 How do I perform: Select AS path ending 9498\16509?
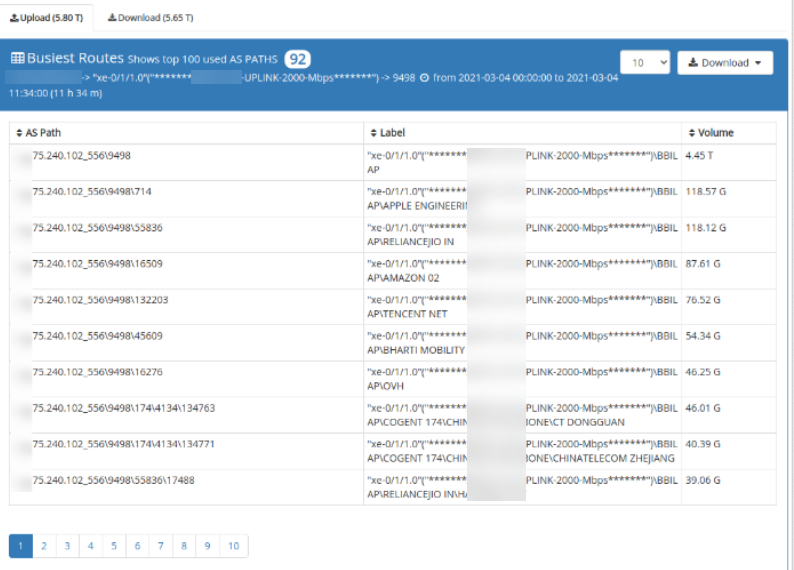pyautogui.click(x=97, y=264)
